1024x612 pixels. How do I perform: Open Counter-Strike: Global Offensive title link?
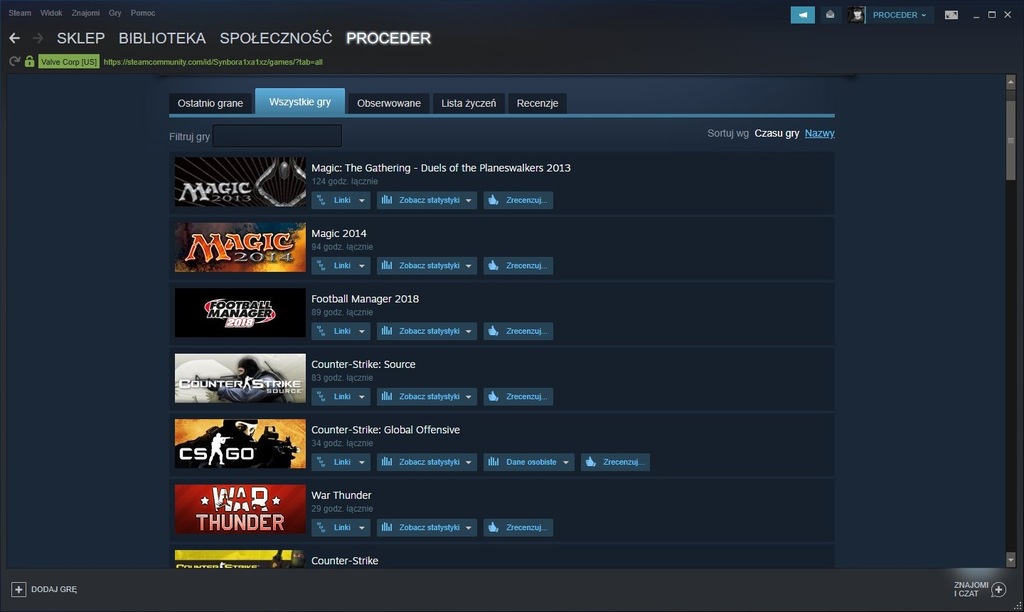pos(385,430)
